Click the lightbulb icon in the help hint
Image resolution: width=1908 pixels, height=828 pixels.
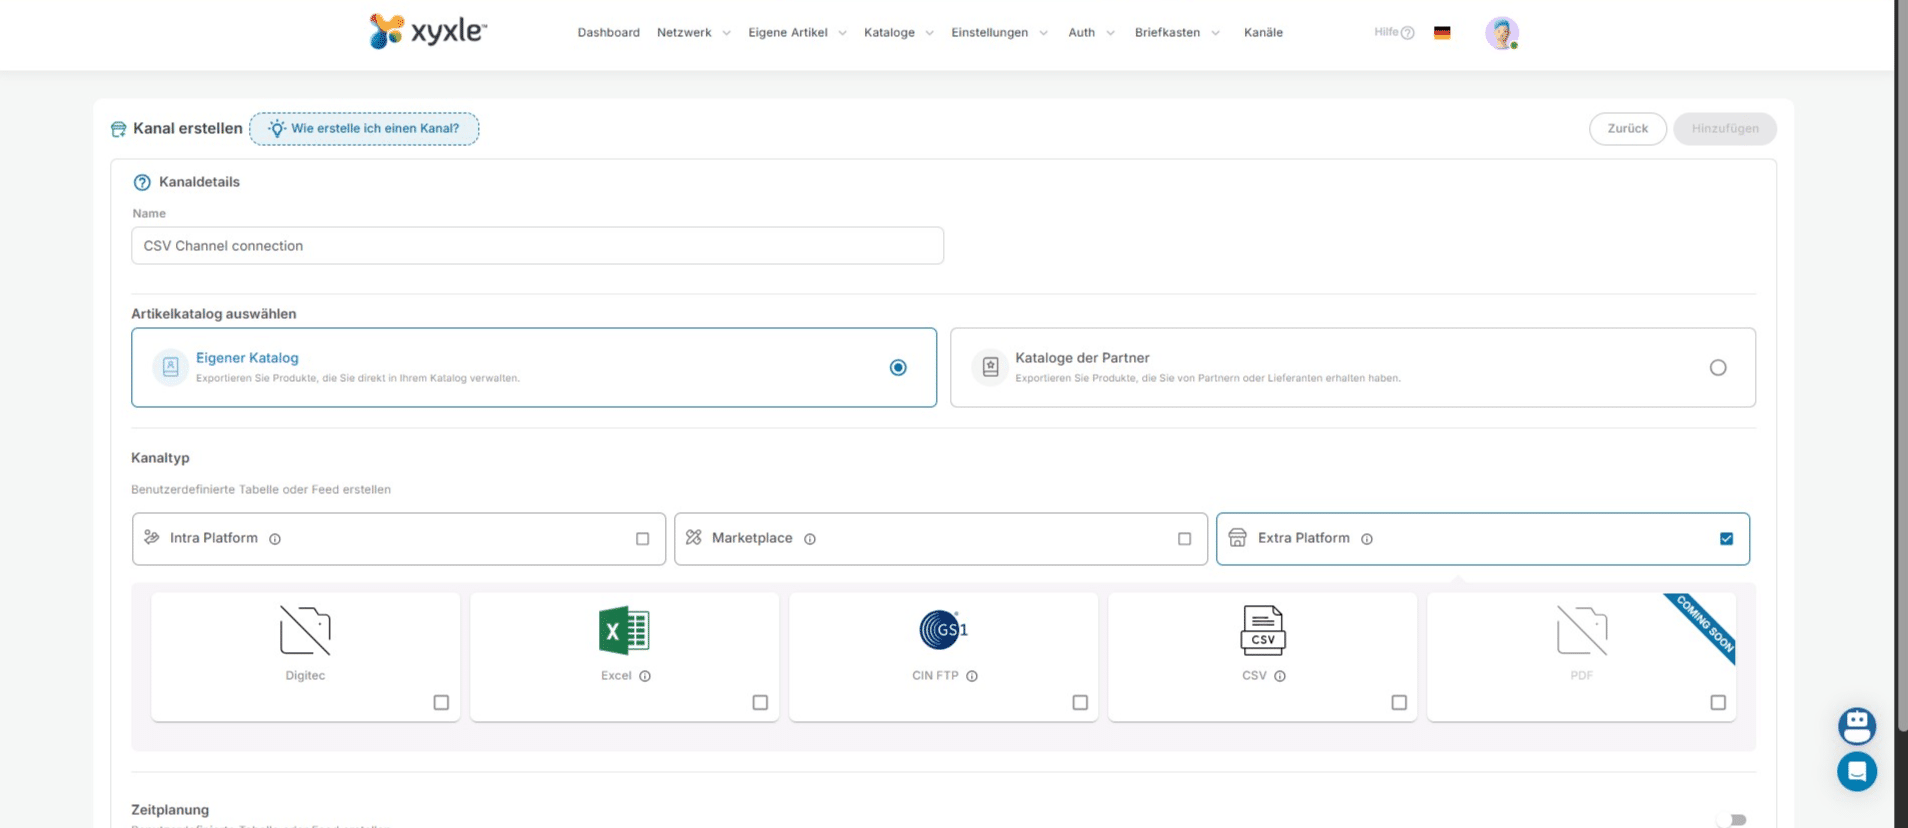pyautogui.click(x=277, y=129)
